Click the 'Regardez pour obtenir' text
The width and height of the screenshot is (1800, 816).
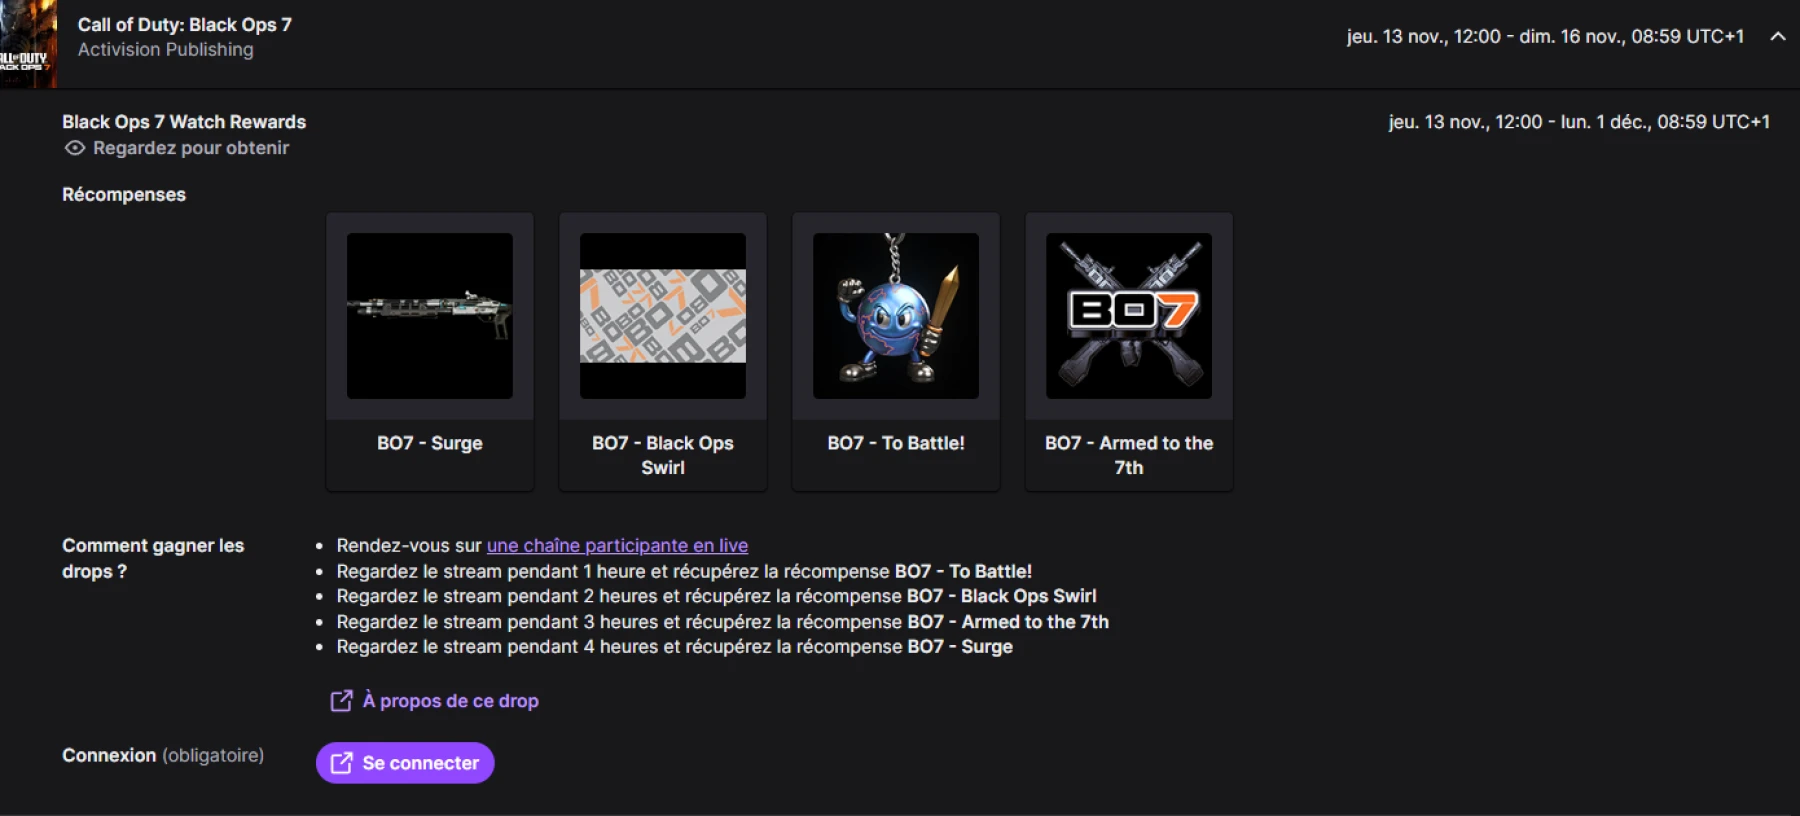(191, 148)
